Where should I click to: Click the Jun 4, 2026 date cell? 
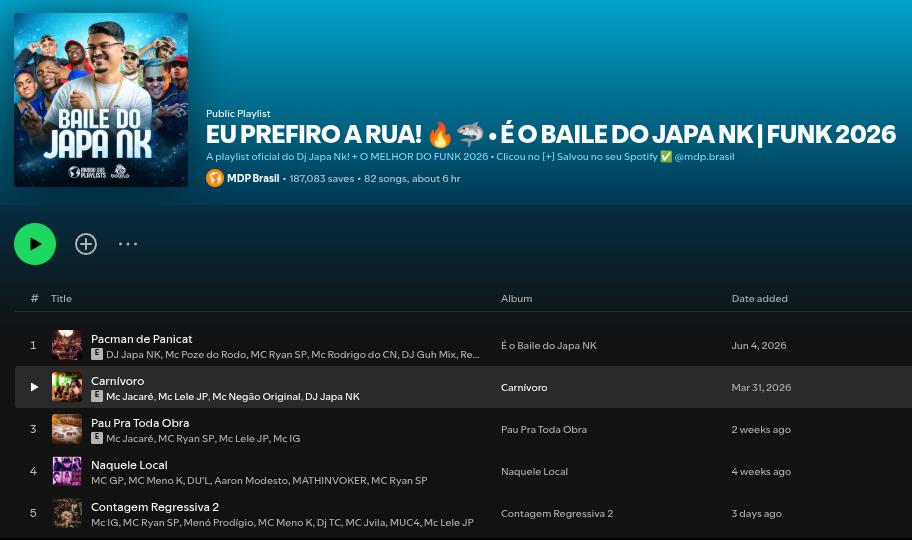[759, 345]
